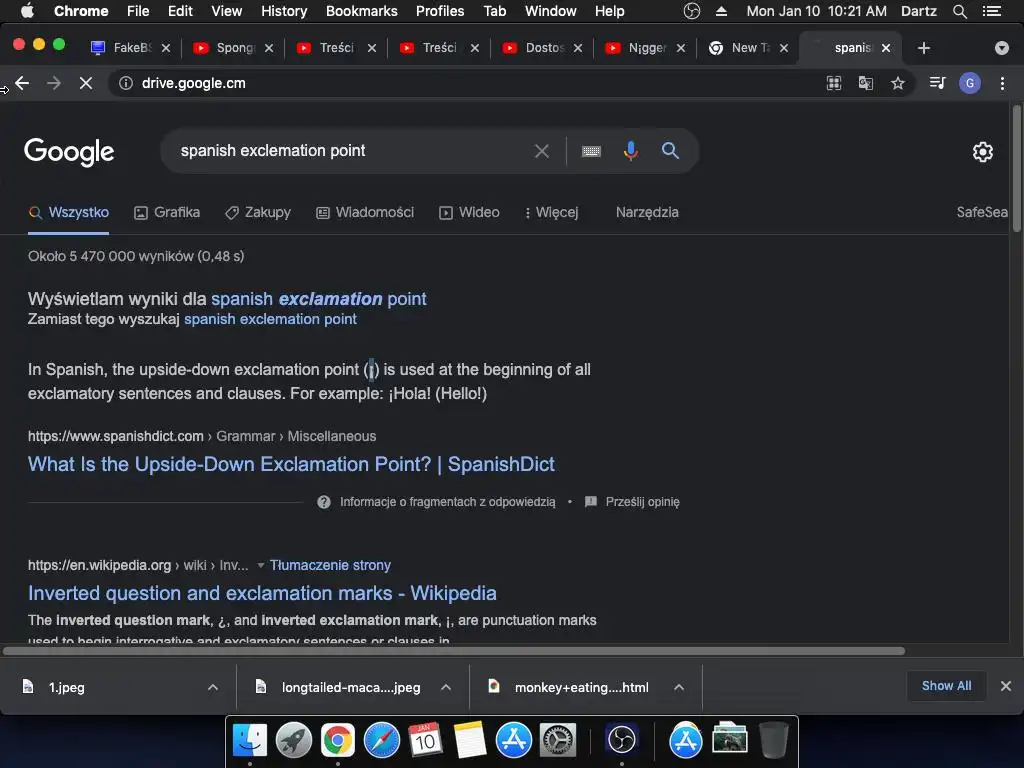Open Chrome three-dot menu
This screenshot has height=768, width=1024.
pos(1002,83)
